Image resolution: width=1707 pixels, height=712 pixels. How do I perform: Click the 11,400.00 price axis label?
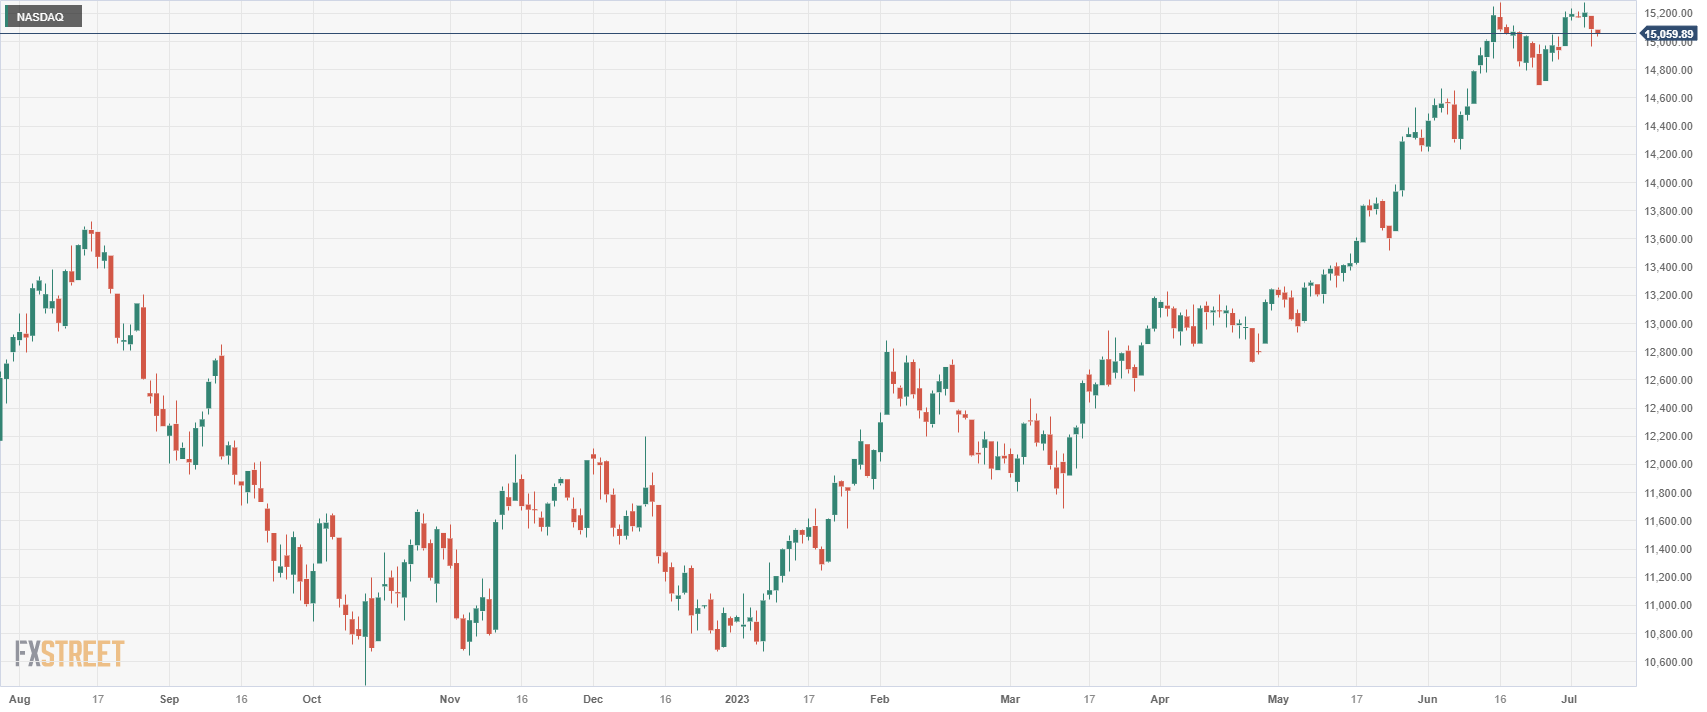point(1668,549)
